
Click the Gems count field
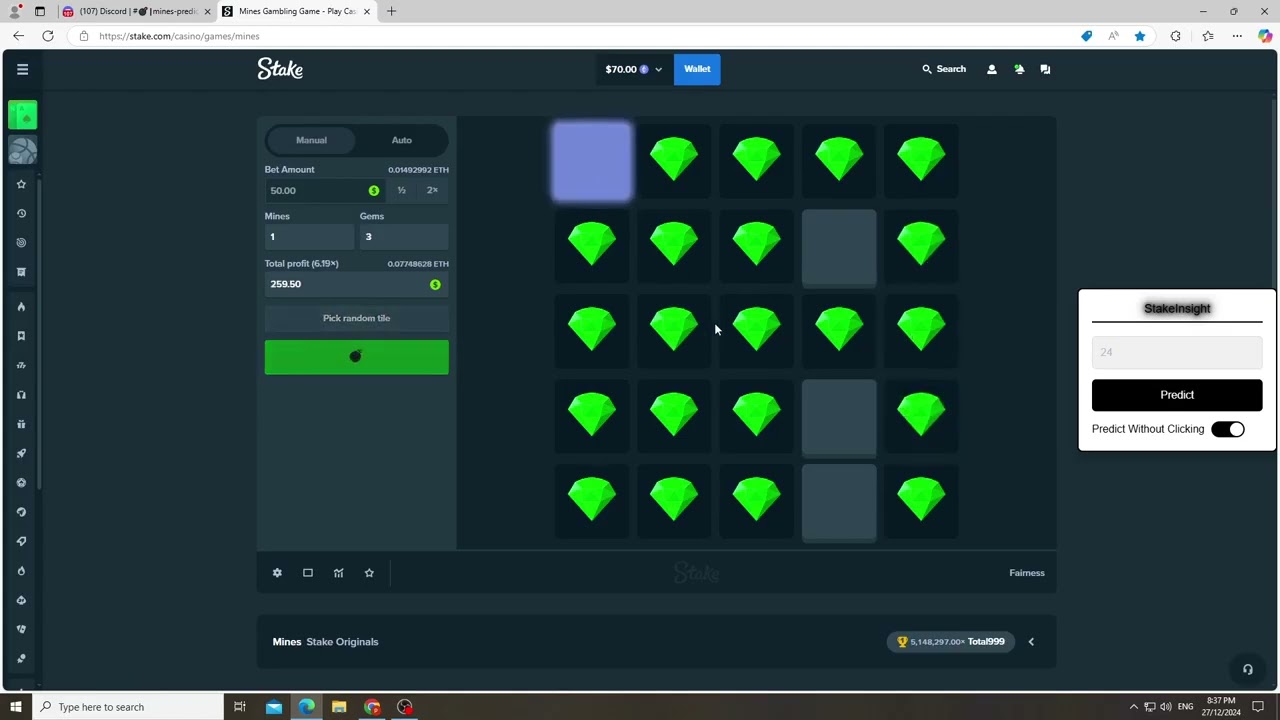point(404,237)
